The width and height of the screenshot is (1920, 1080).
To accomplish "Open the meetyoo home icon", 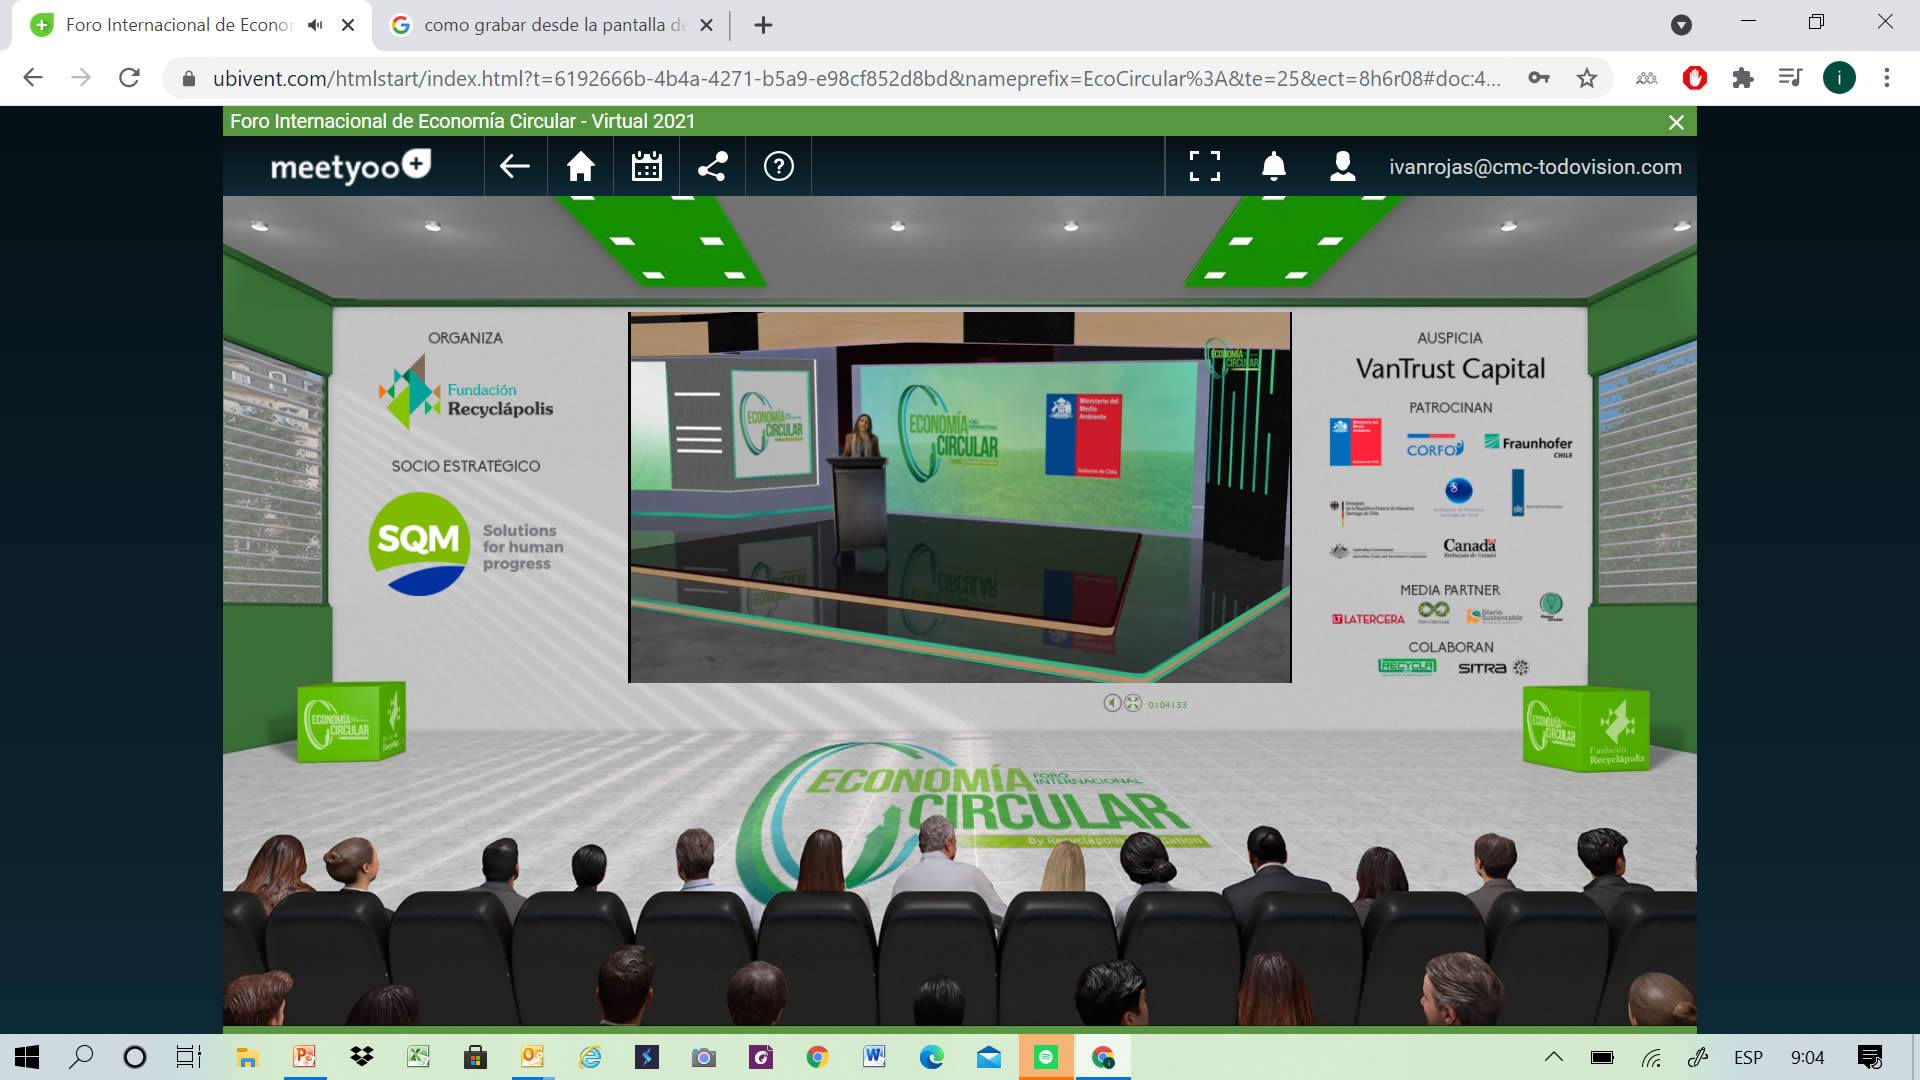I will 581,167.
